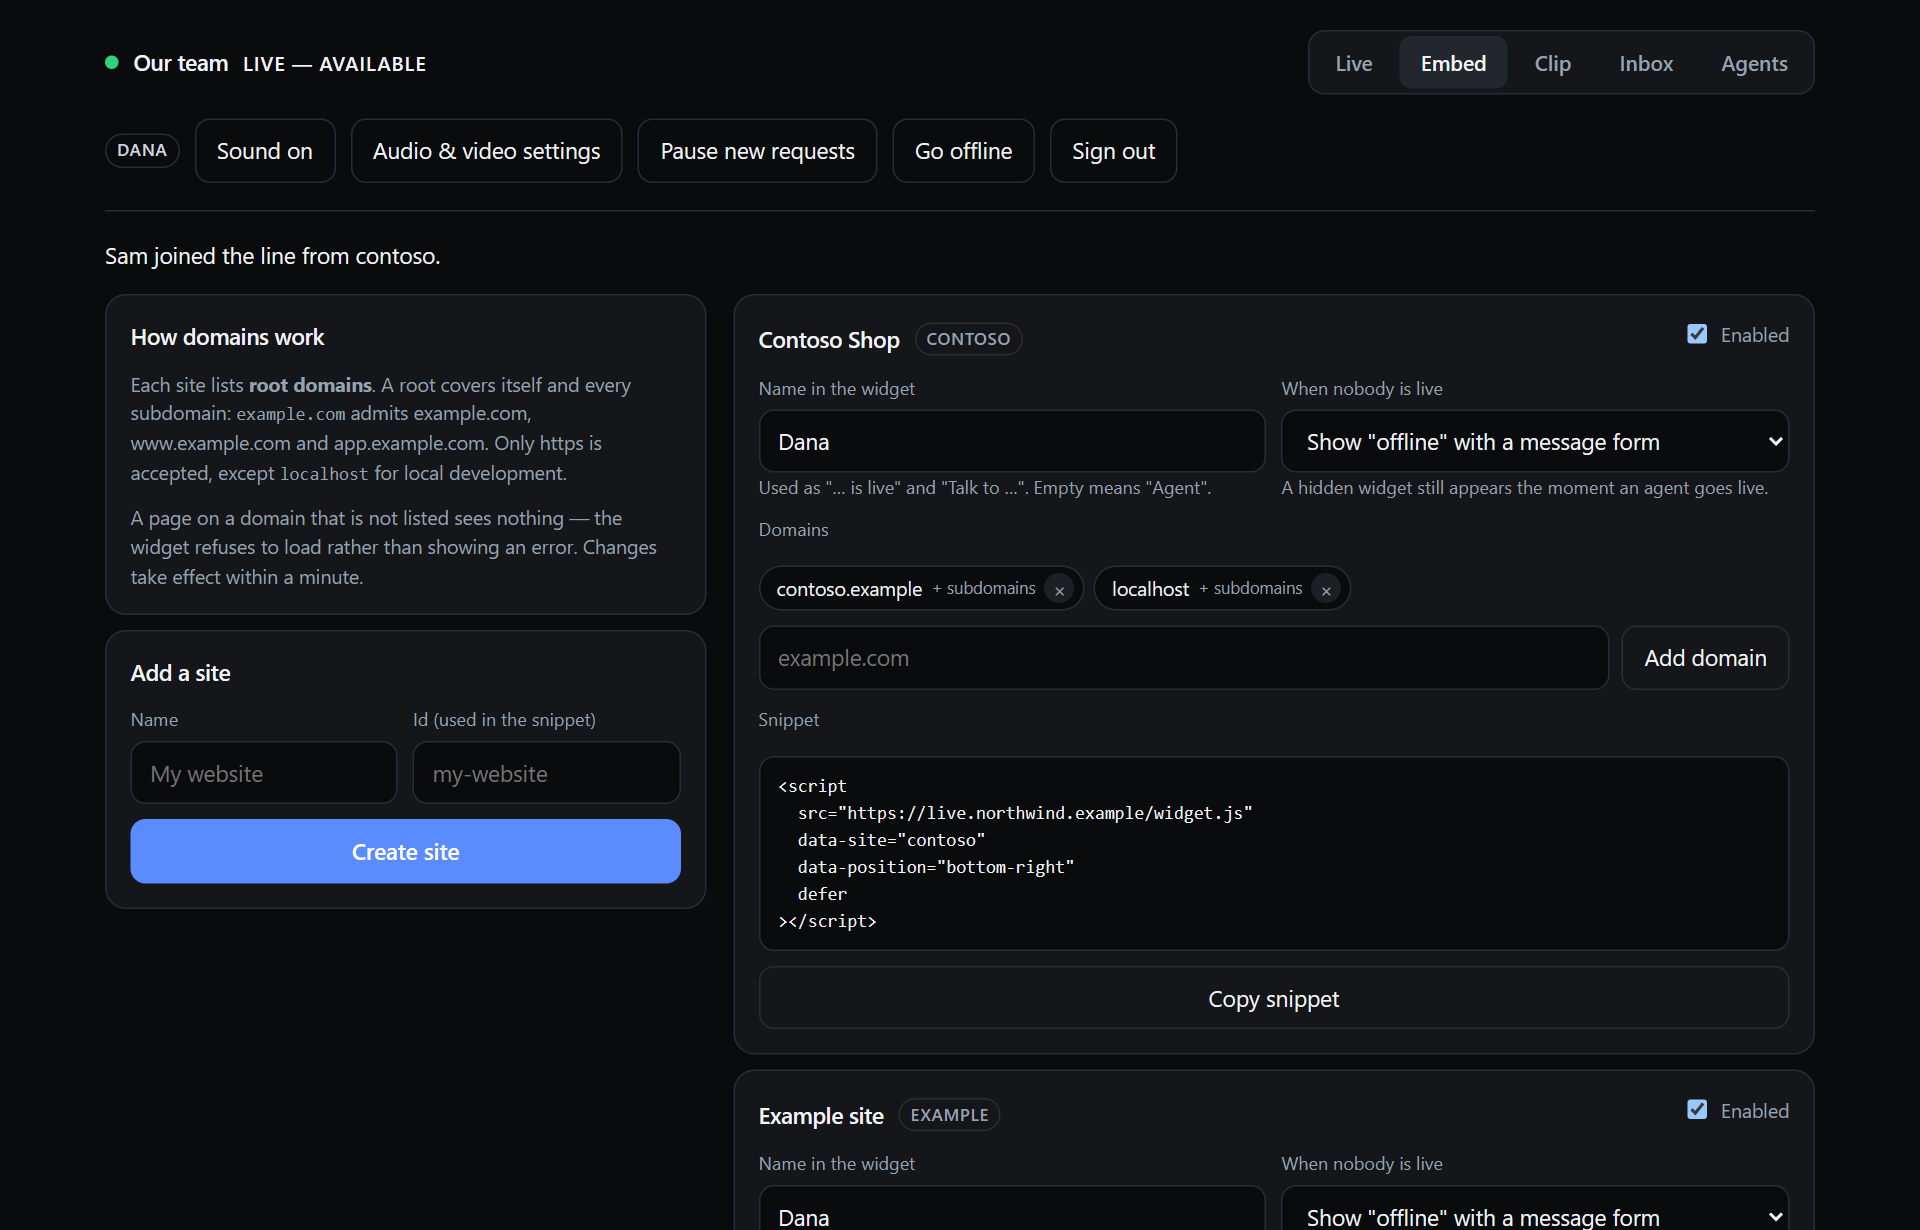Click the 'How domains work' heading
Screen dimensions: 1920x1230
pyautogui.click(x=227, y=337)
